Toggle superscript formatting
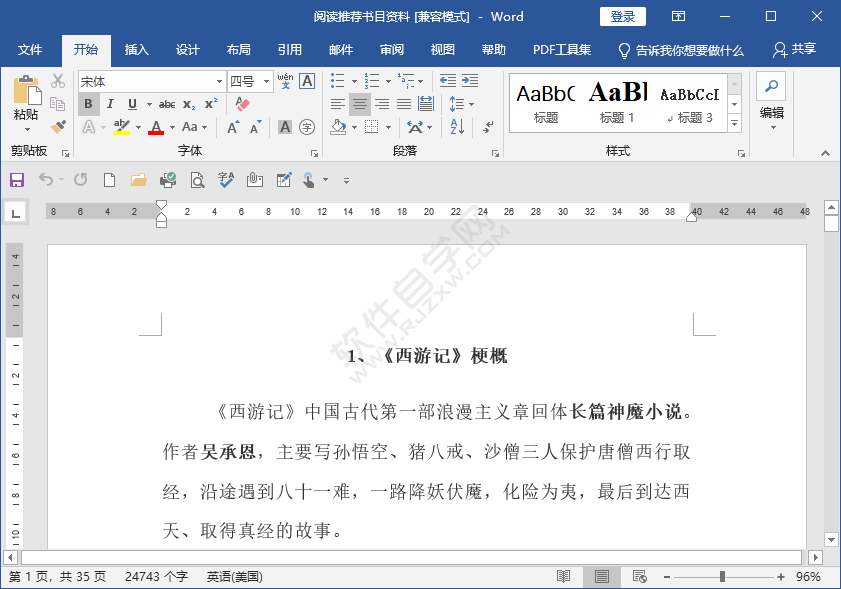Viewport: 841px width, 589px height. tap(211, 104)
